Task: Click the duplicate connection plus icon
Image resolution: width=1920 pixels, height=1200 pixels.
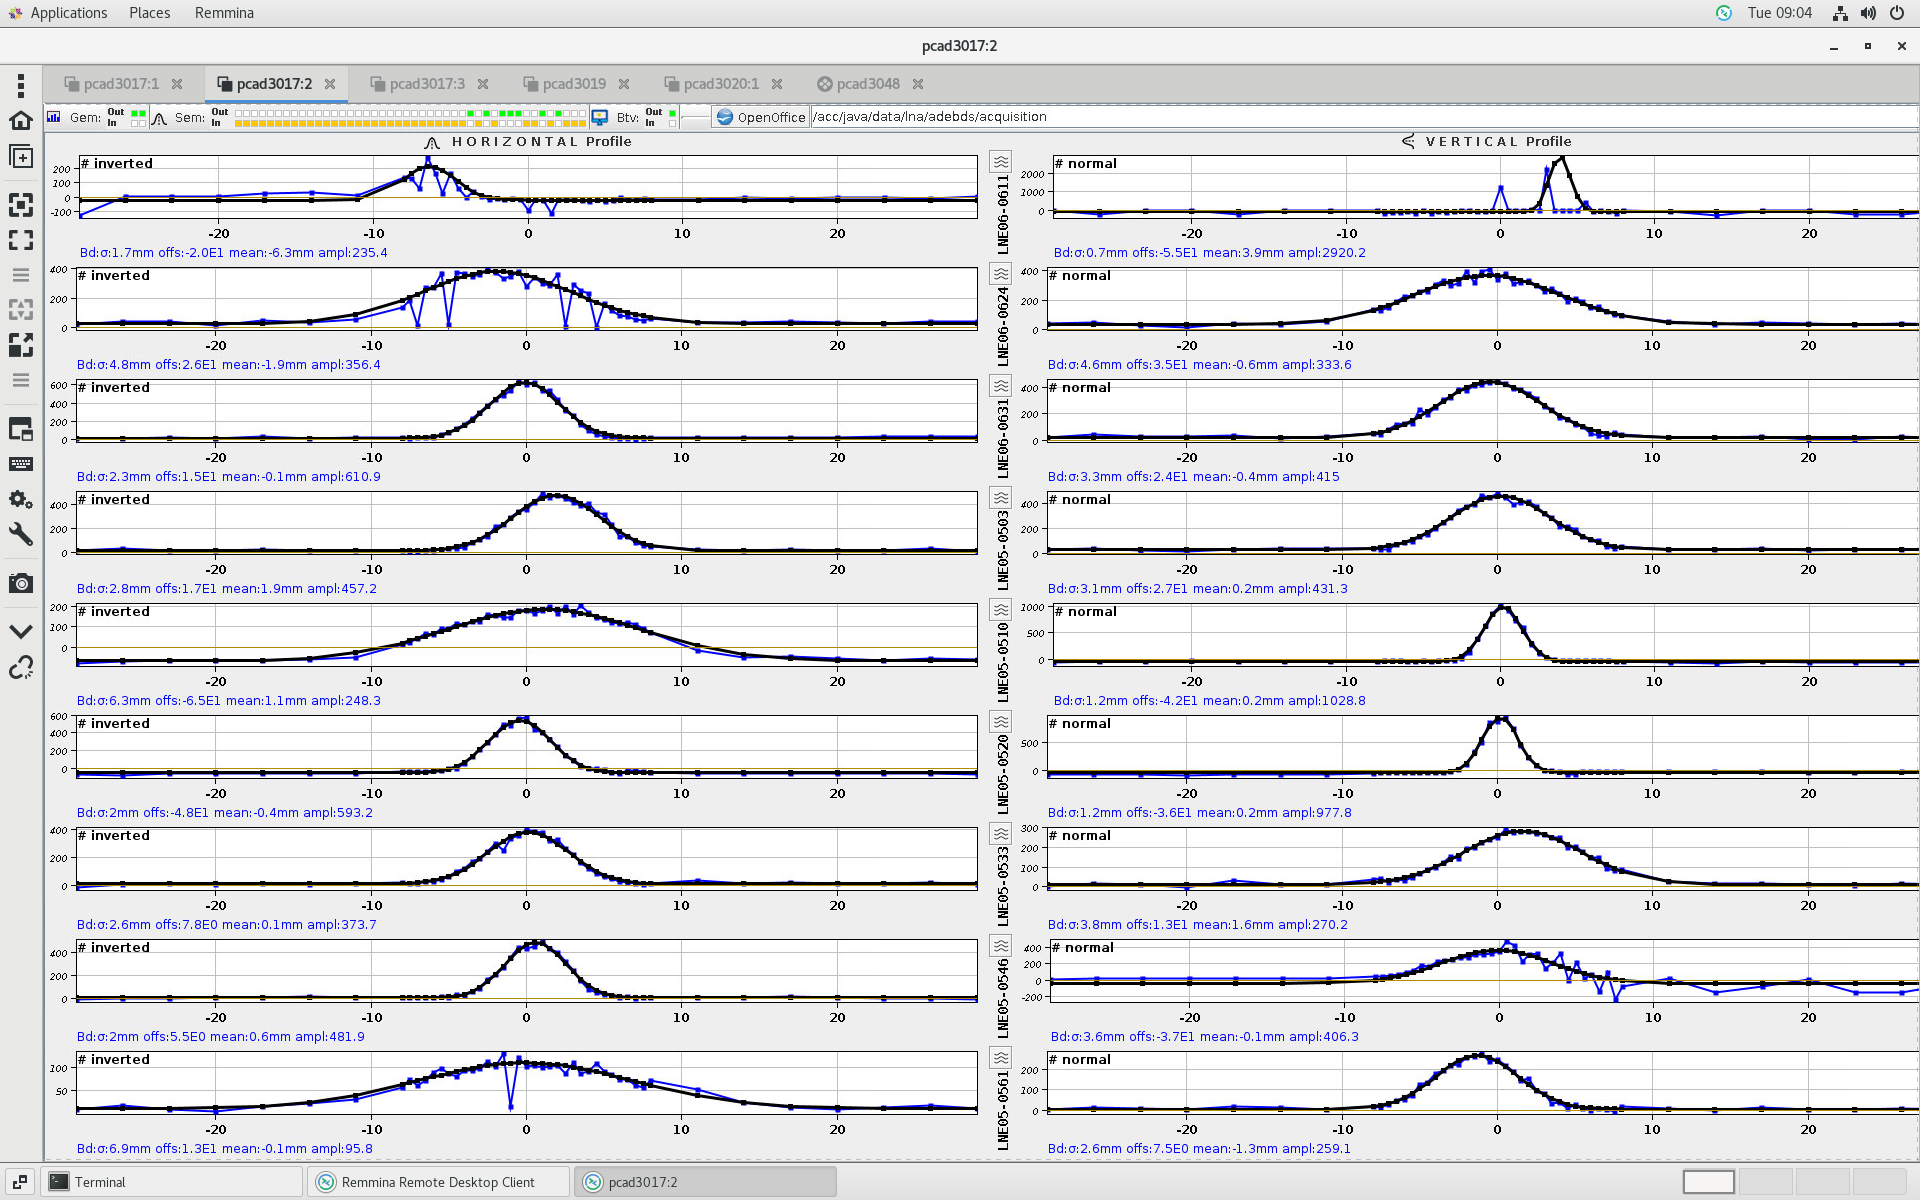Action: tap(20, 157)
